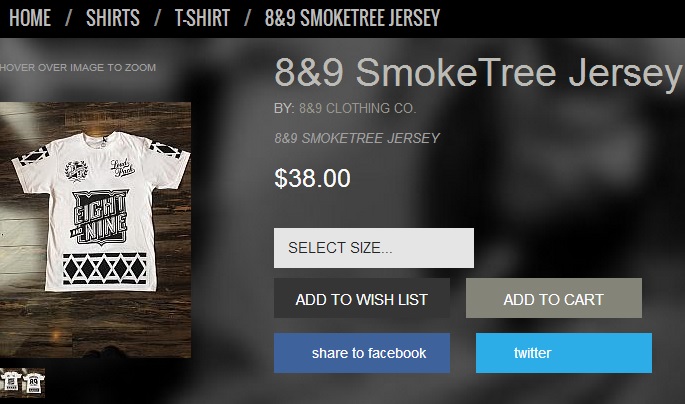Select the first front-view shirt thumbnail
The image size is (685, 404).
[x=11, y=382]
